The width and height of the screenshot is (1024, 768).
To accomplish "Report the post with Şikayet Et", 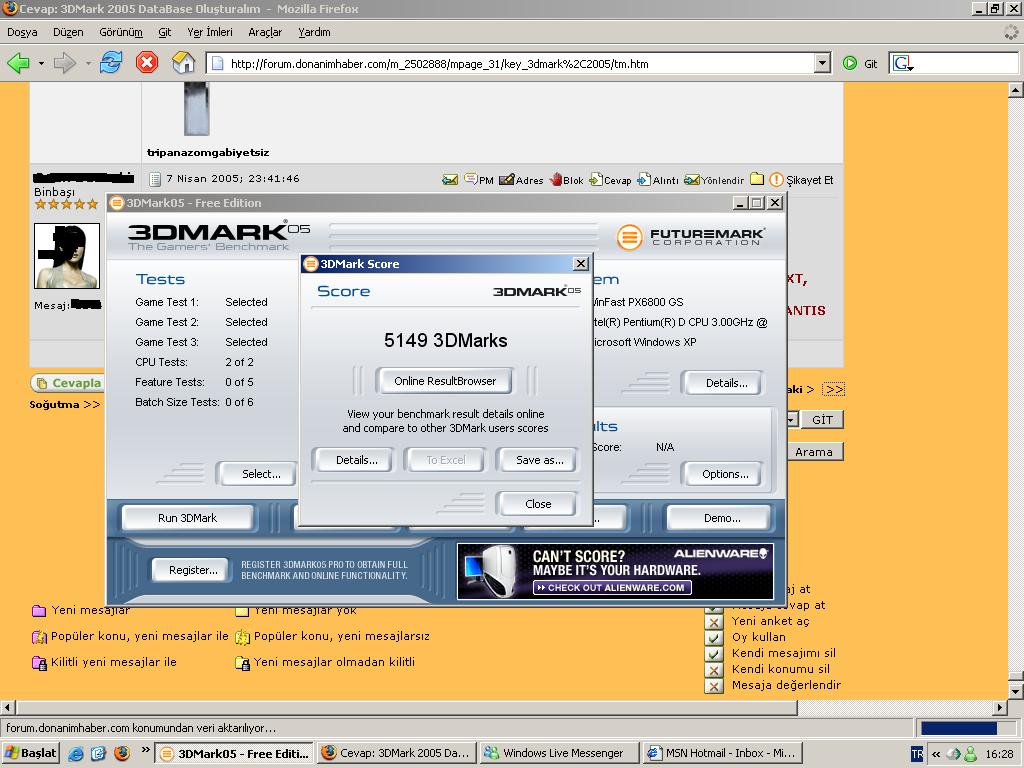I will click(x=801, y=180).
